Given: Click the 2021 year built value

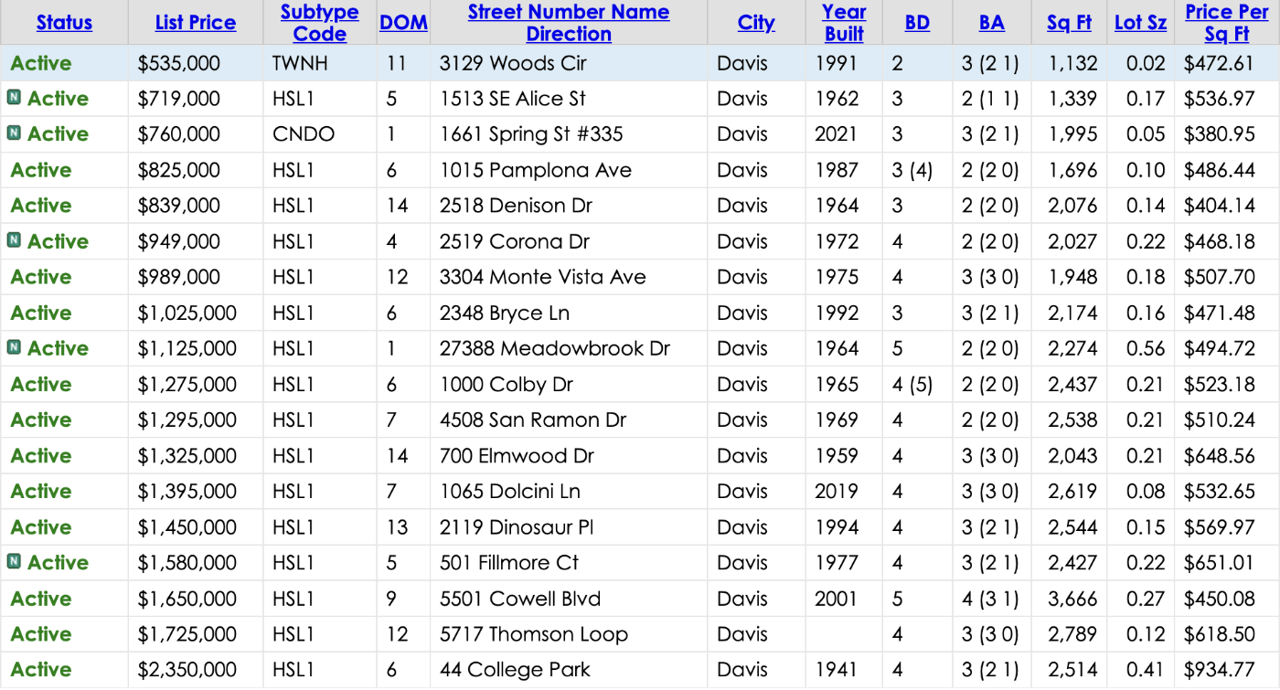Looking at the screenshot, I should 836,134.
